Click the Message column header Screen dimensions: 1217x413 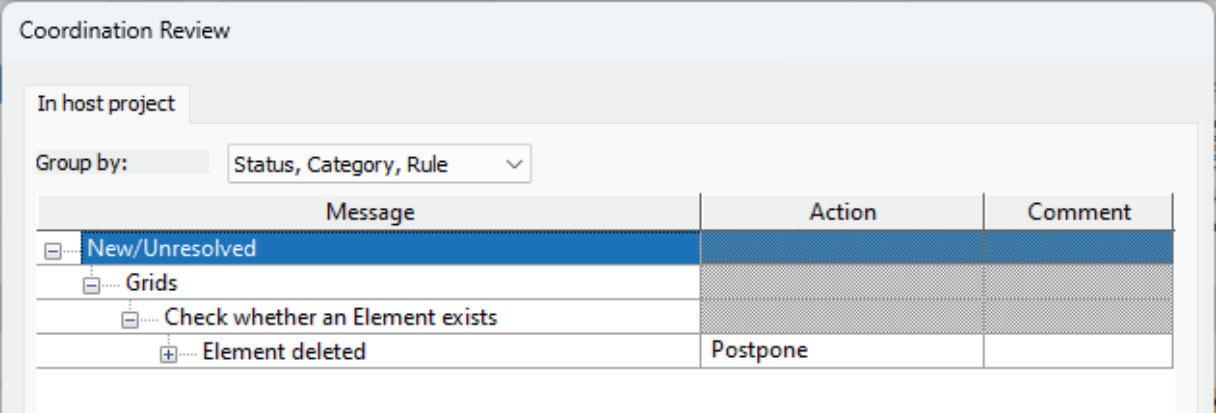pos(369,212)
